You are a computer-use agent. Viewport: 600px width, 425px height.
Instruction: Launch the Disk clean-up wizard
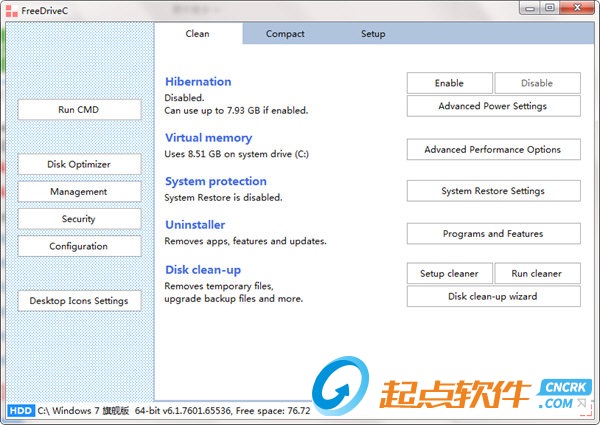pyautogui.click(x=493, y=296)
